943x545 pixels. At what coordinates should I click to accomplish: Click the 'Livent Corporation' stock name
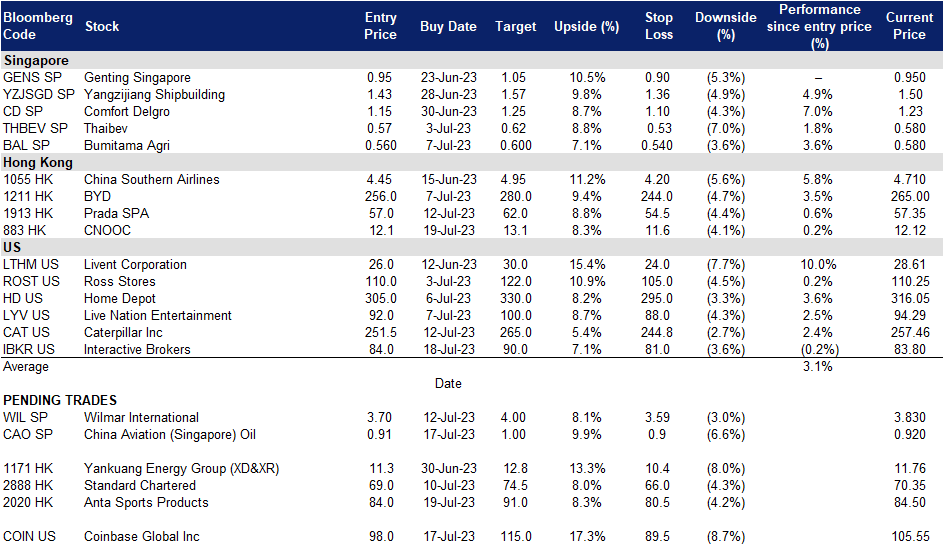(x=135, y=264)
